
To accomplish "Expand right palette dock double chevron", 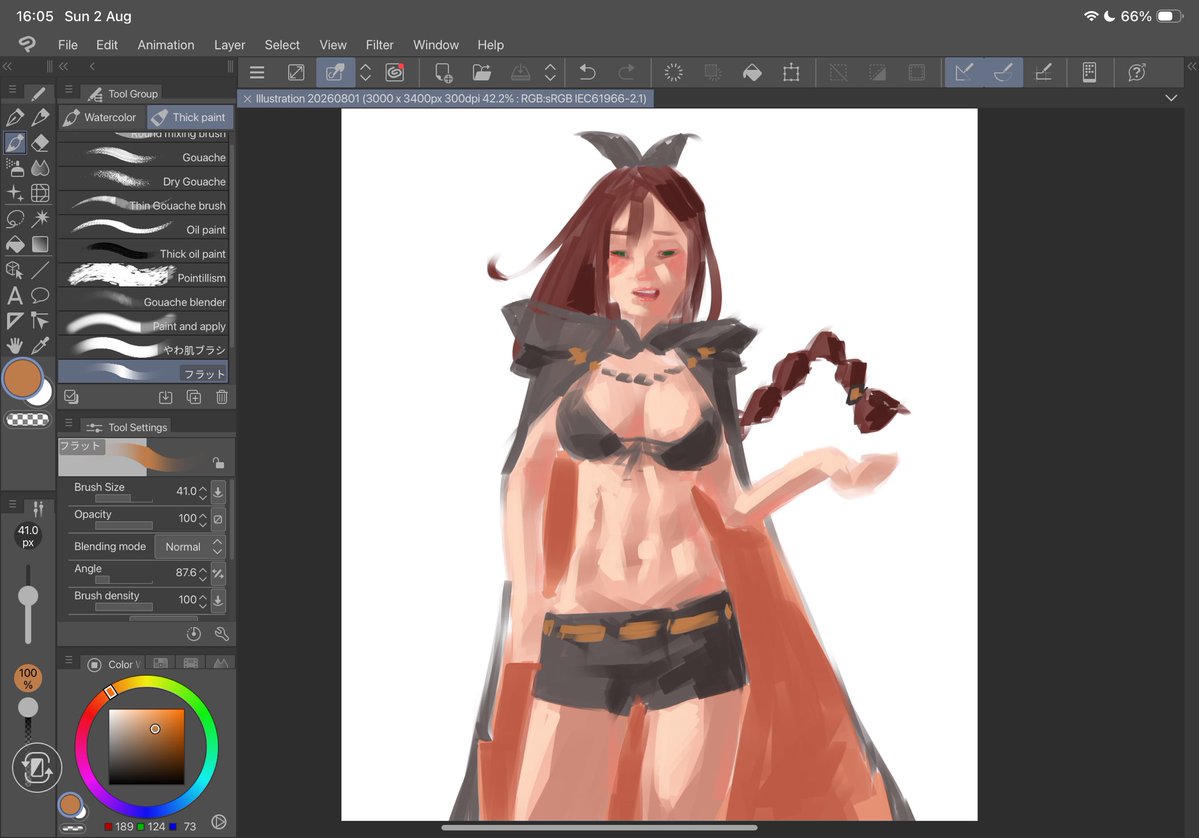I will coord(1191,67).
